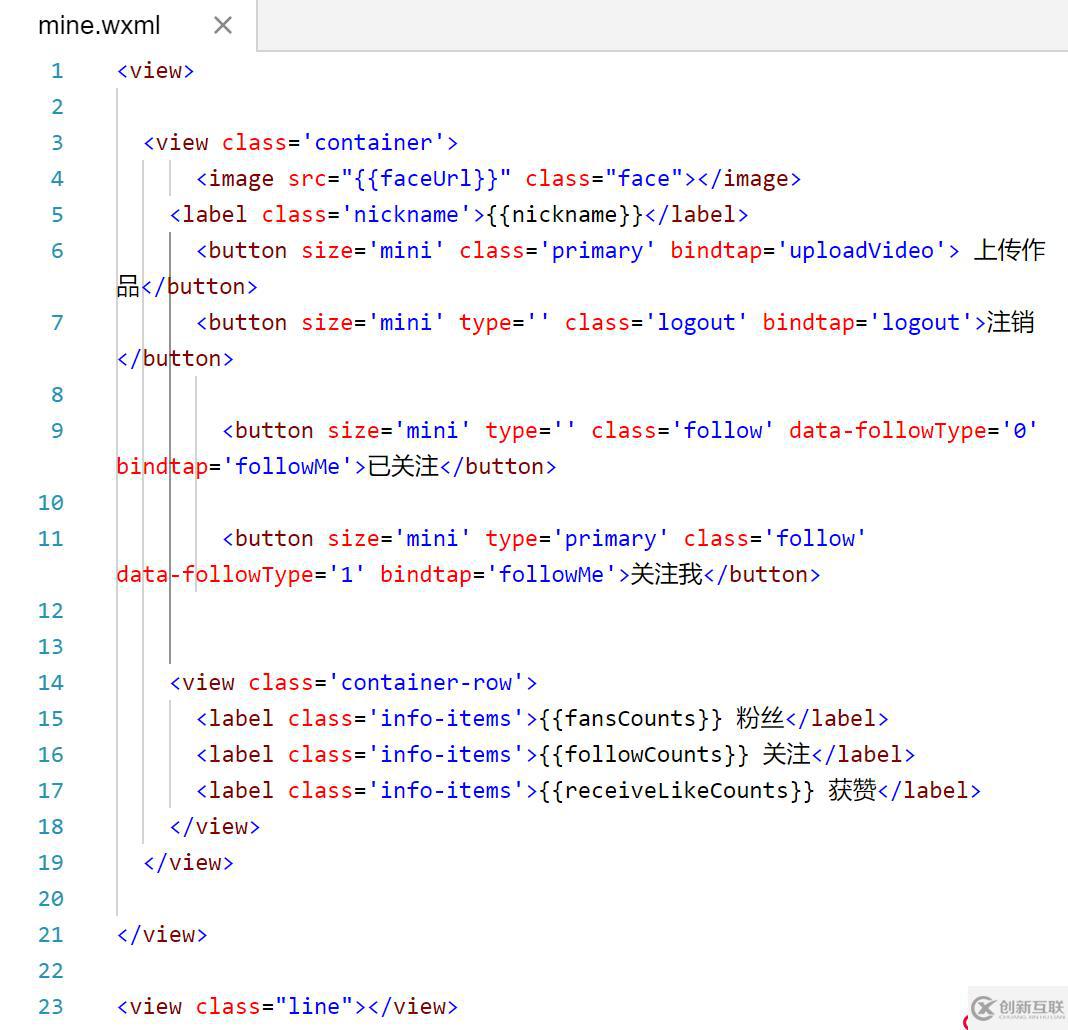Click the {{nickname}} label binding

[x=565, y=215]
